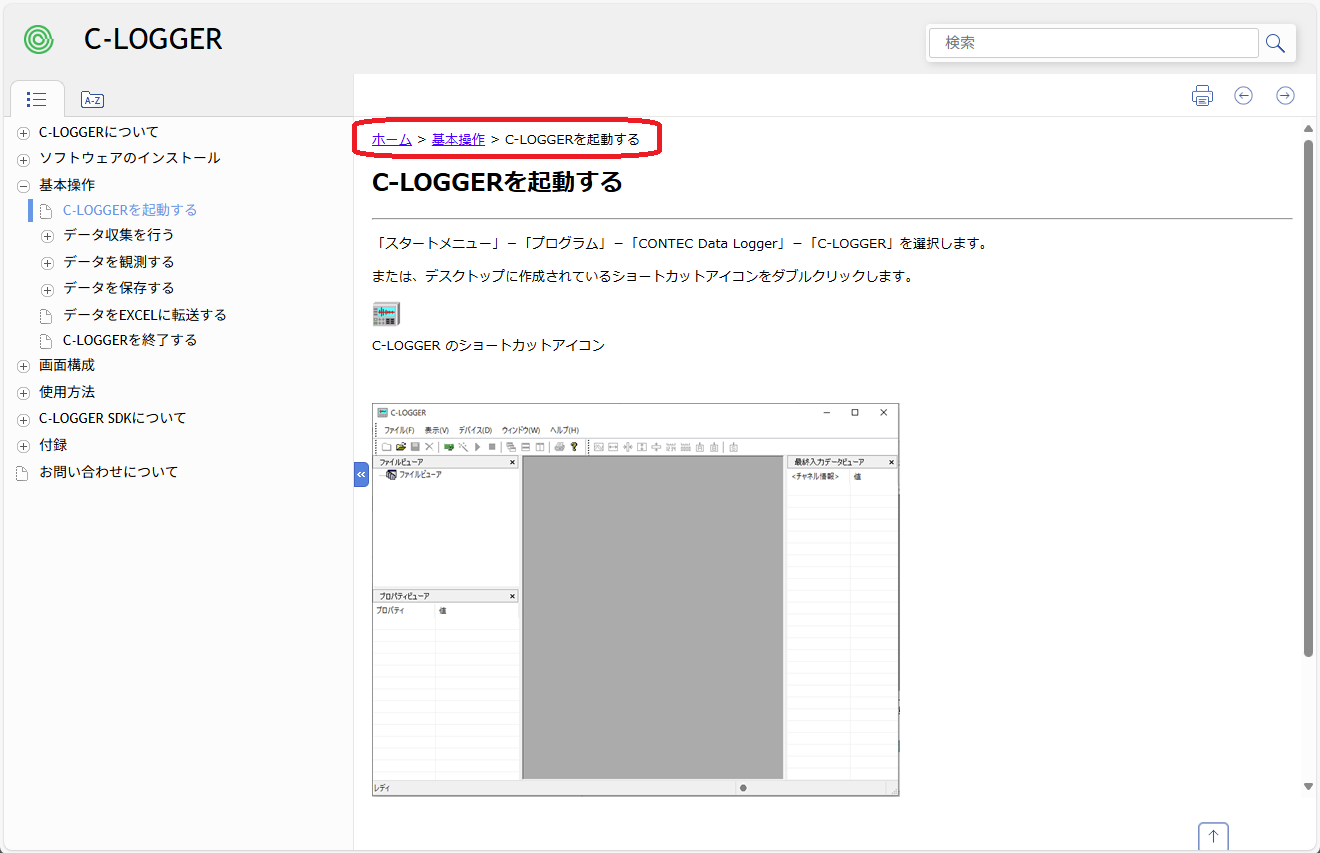Click the magnifier search icon
Screen dimensions: 1320x853
click(1275, 43)
